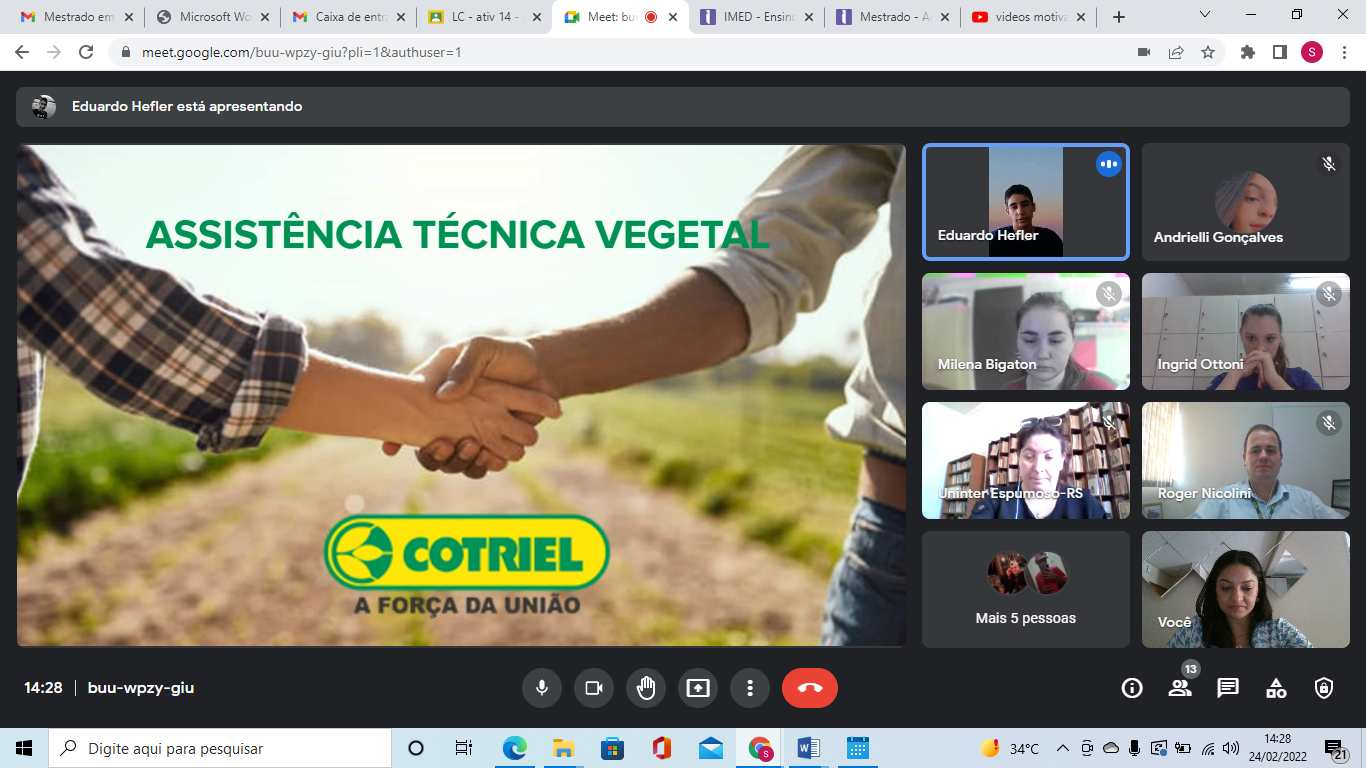Open the chat panel icon
1366x768 pixels.
(1228, 688)
